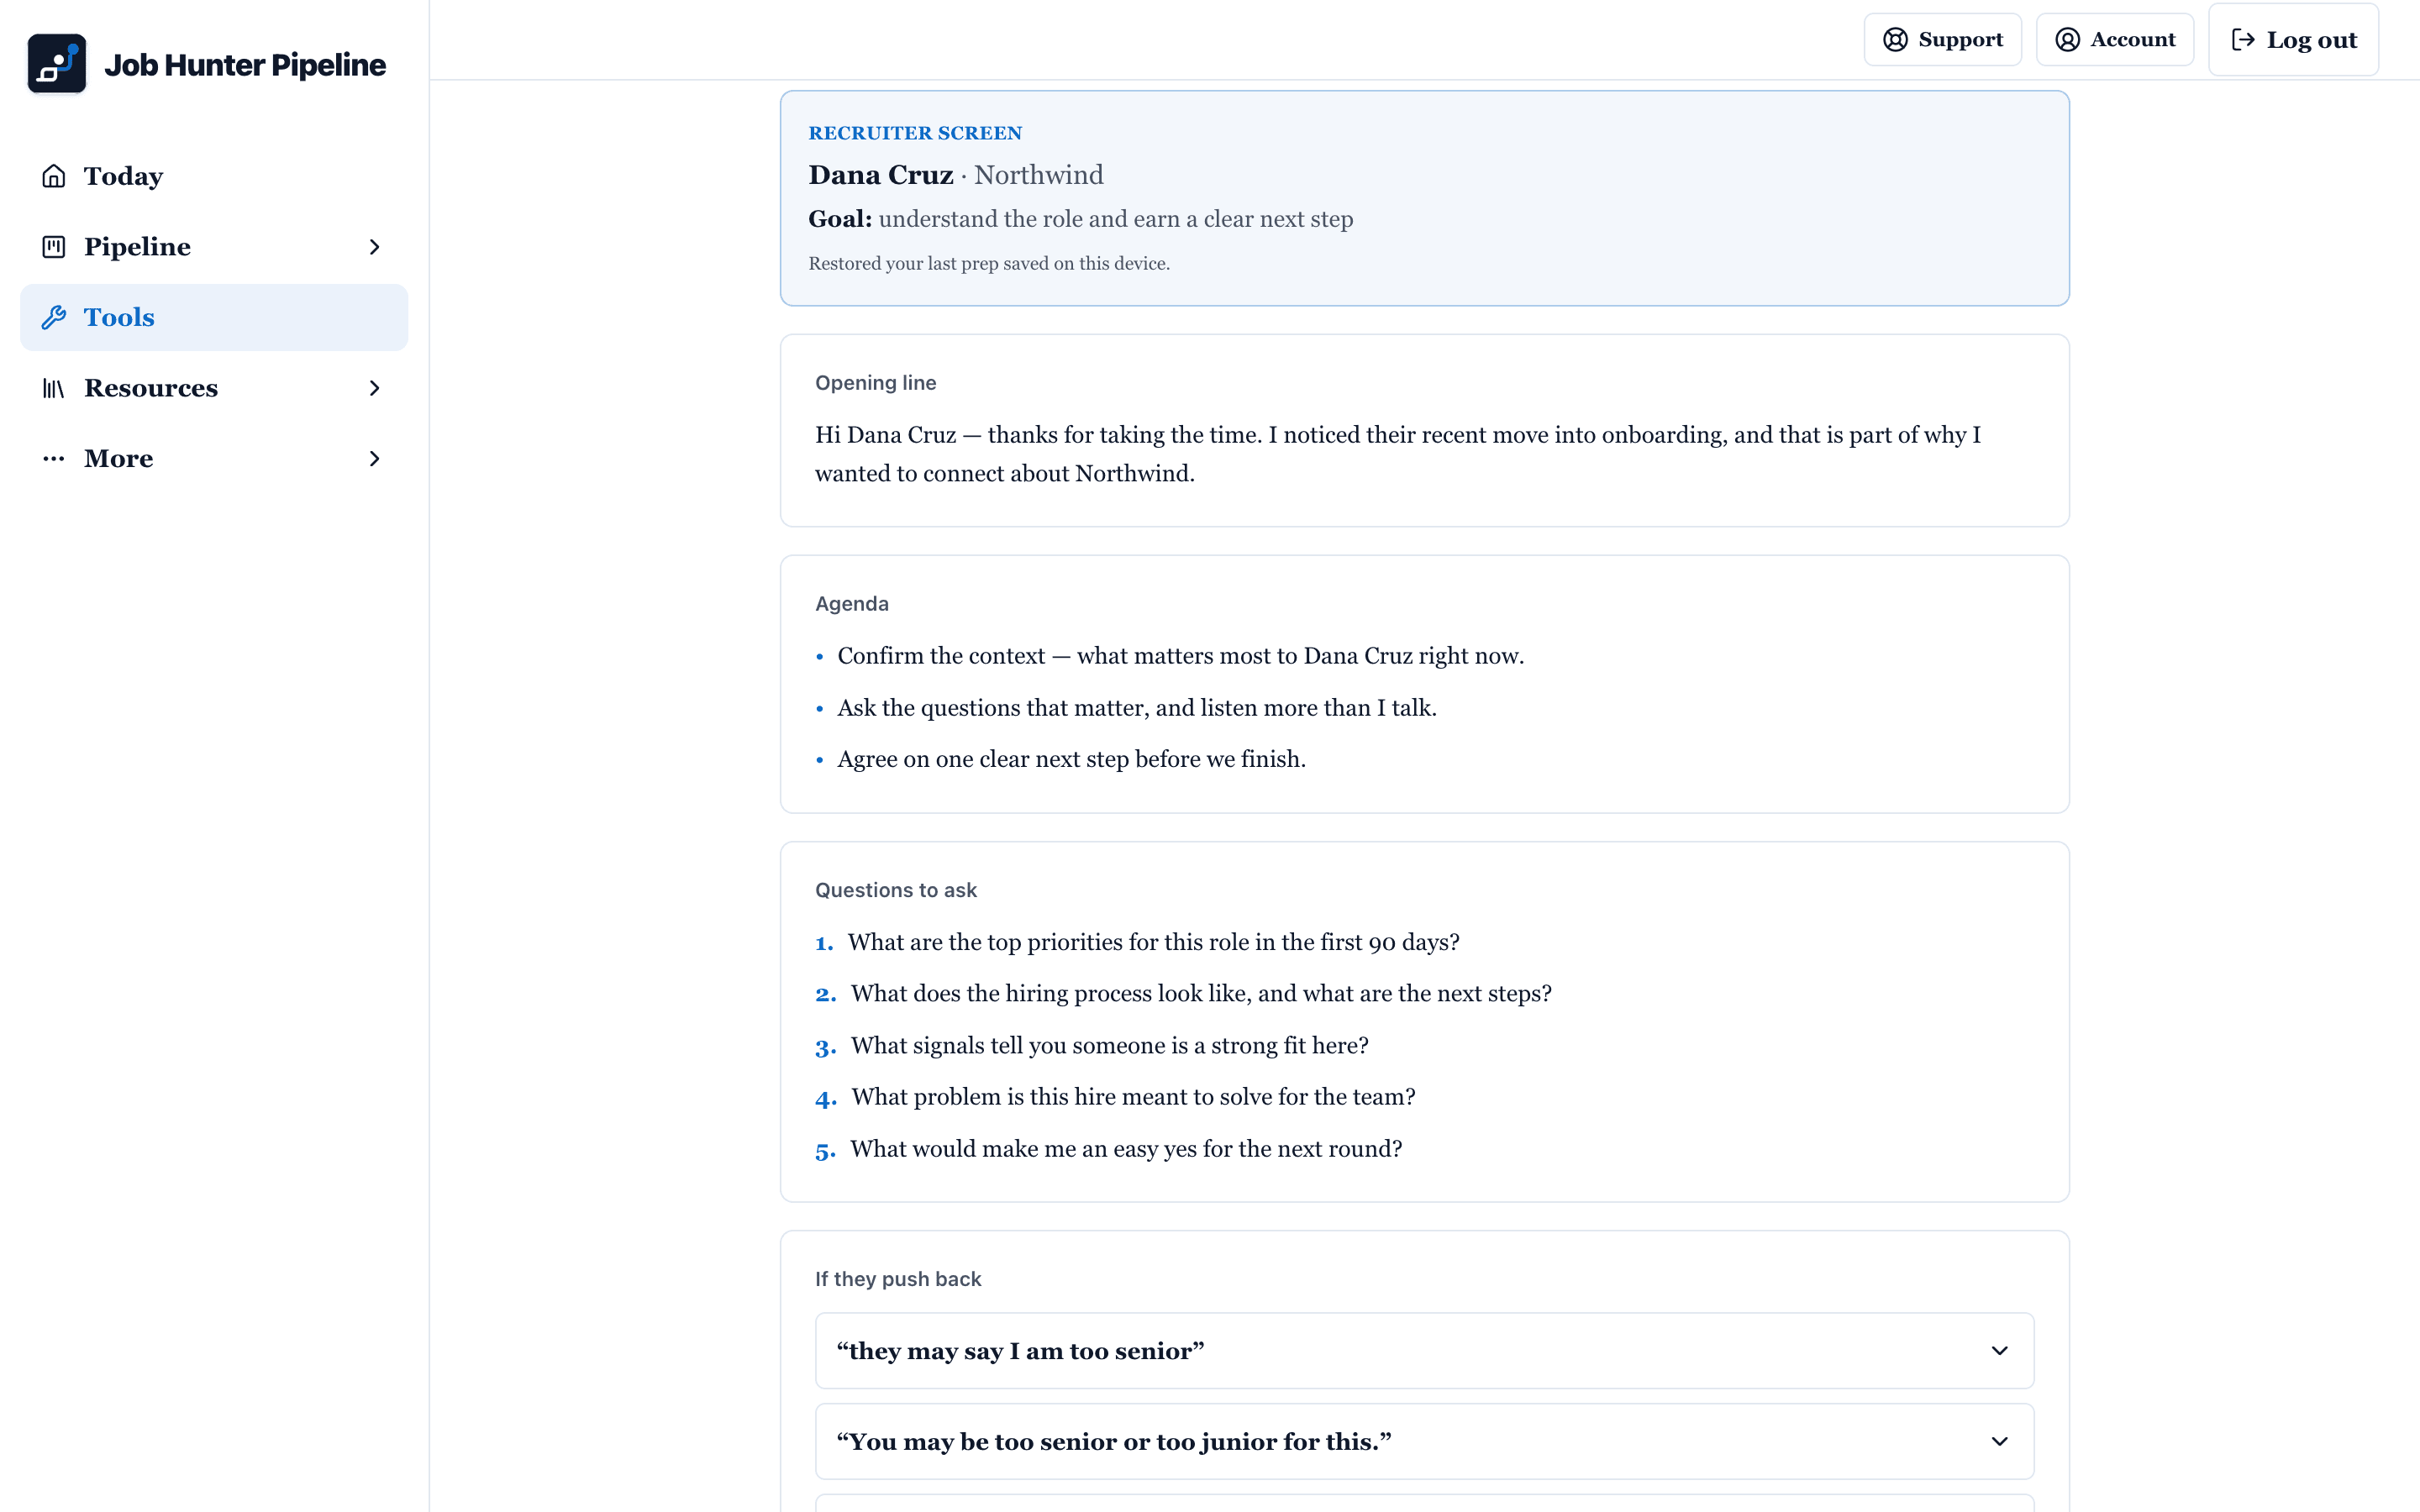This screenshot has width=2420, height=1512.
Task: Click the "Questions to ask" heading
Action: click(896, 890)
